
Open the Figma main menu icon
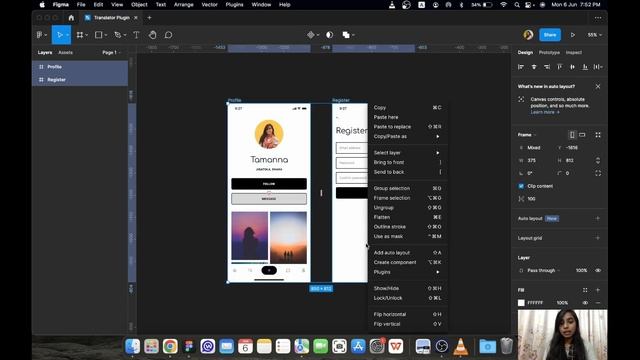click(x=40, y=35)
